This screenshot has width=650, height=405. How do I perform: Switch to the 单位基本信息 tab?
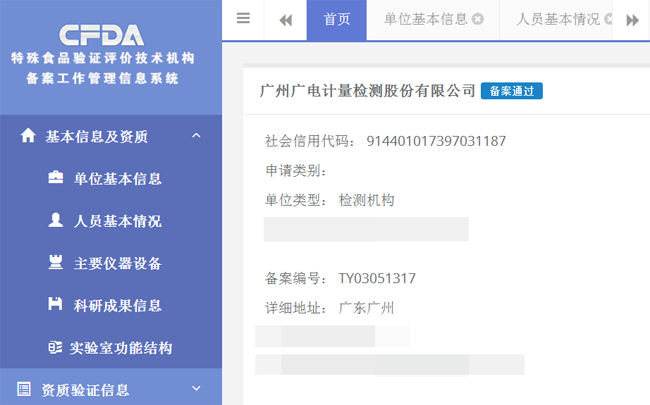[426, 19]
